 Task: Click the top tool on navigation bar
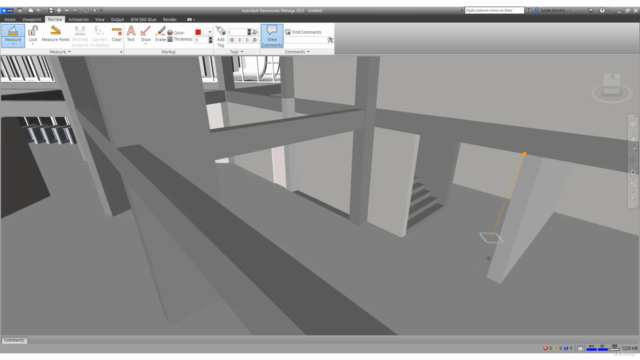633,124
